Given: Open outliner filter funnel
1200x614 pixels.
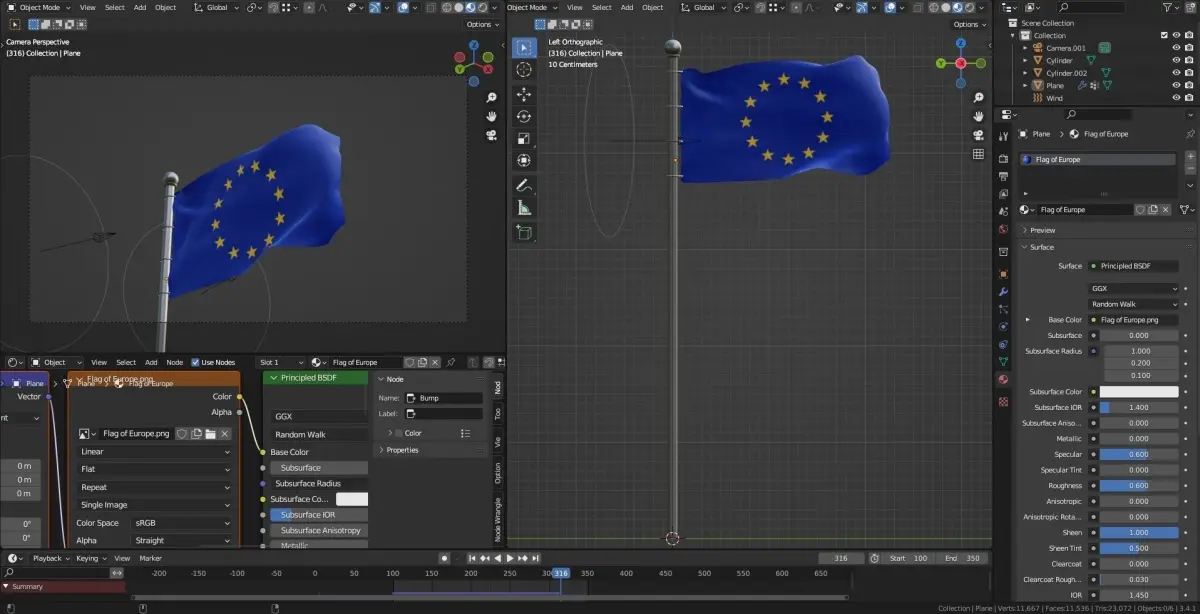Looking at the screenshot, I should click(1167, 8).
